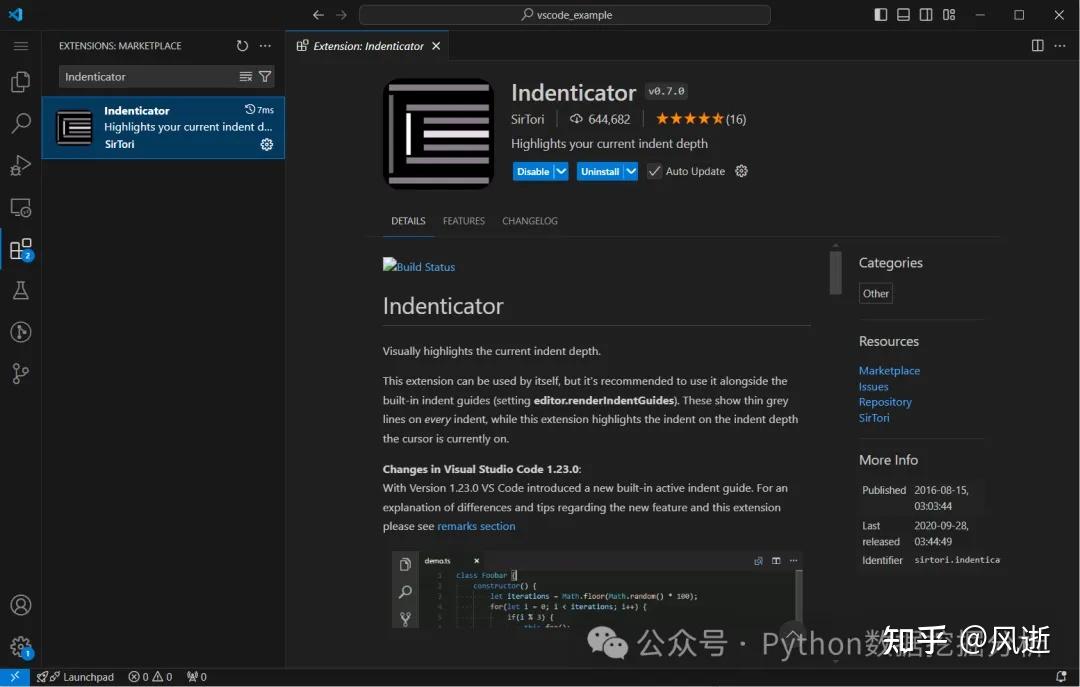This screenshot has height=687, width=1080.
Task: Open the Search view in activity bar
Action: (x=20, y=124)
